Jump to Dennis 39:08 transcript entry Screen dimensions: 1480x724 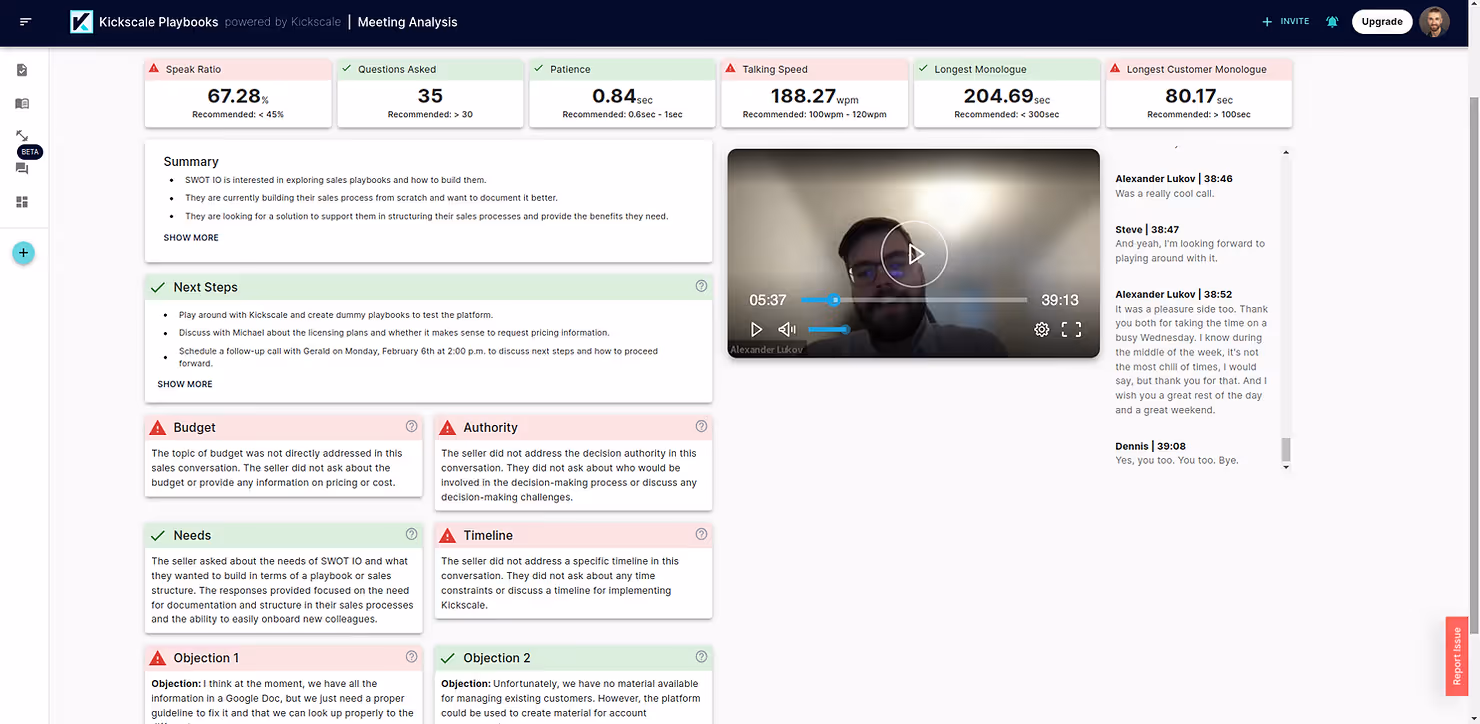(1152, 446)
